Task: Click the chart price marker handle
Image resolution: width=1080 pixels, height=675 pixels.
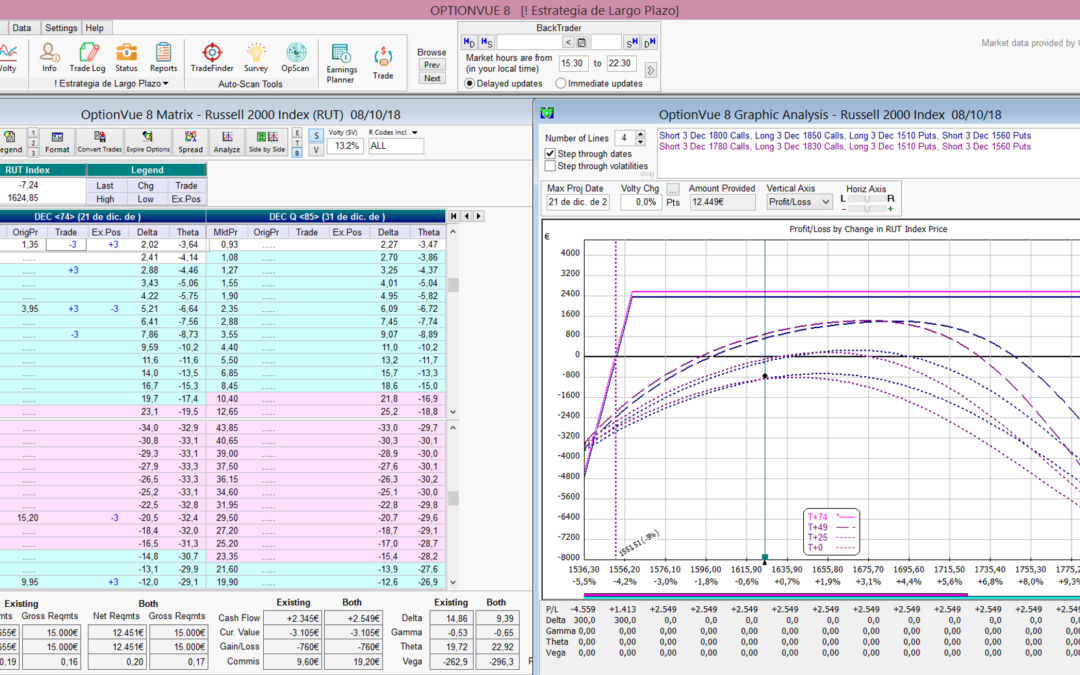Action: 765,558
